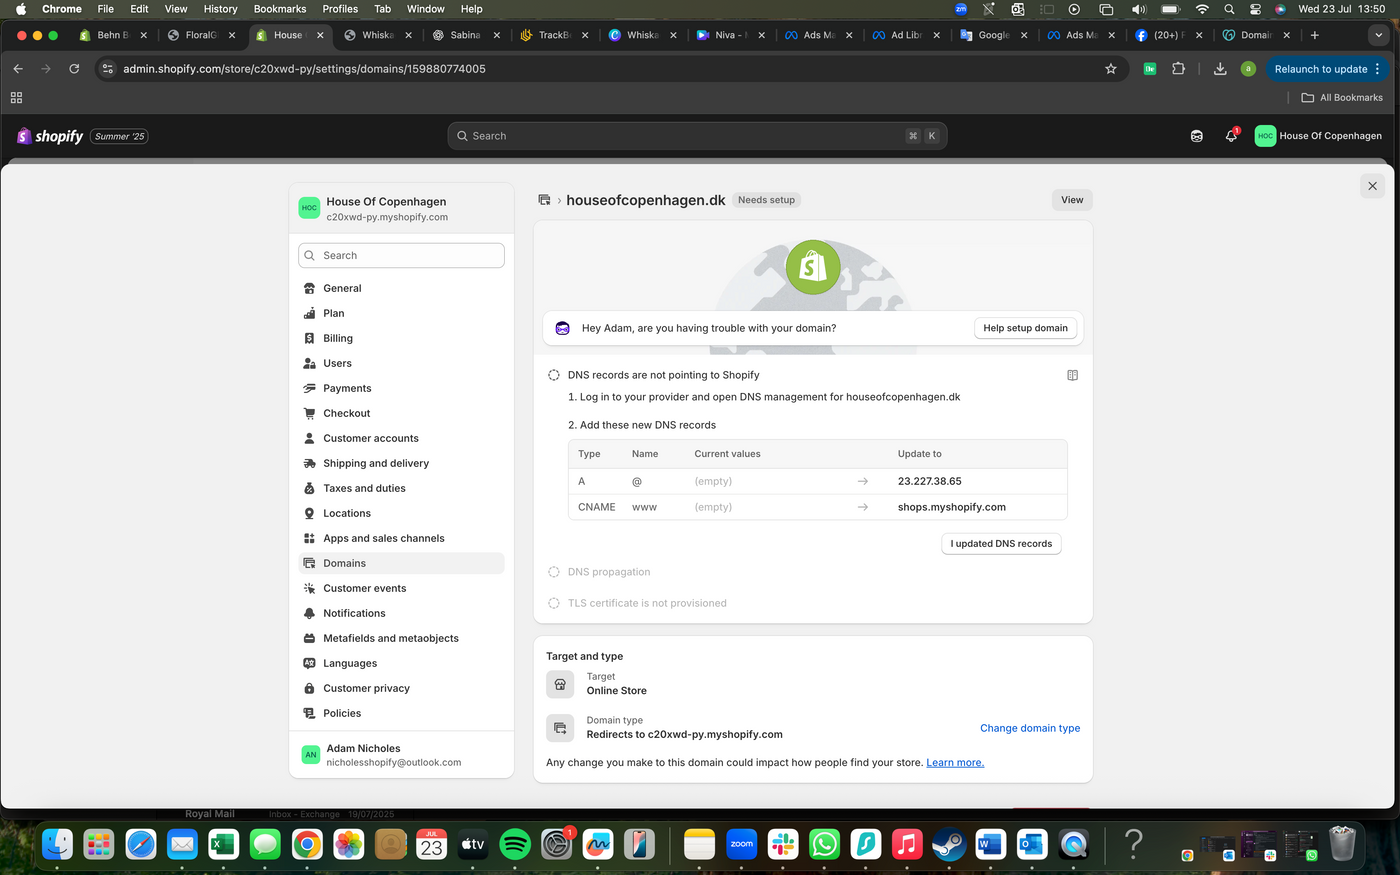The image size is (1400, 875).
Task: Select Shipping and delivery settings
Action: pyautogui.click(x=375, y=463)
